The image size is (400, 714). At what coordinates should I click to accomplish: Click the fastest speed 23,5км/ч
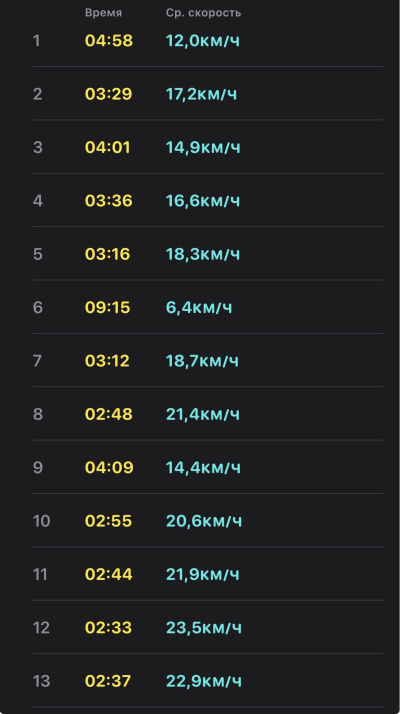(x=204, y=627)
